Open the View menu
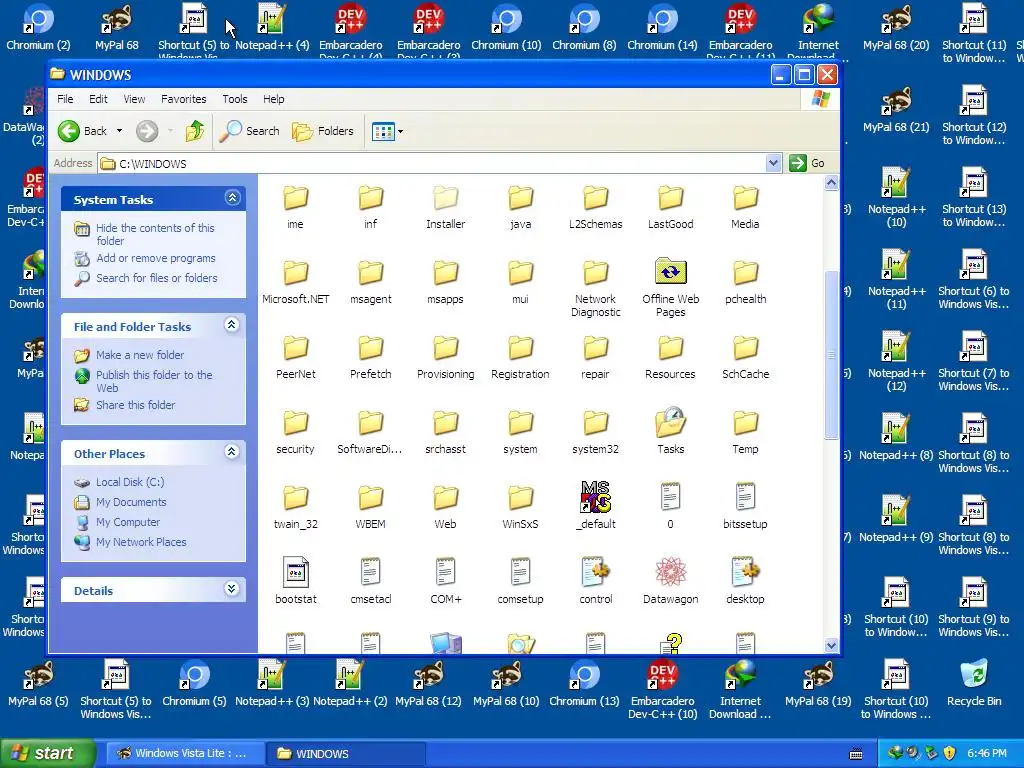Screen dimensions: 1024x768 point(135,99)
